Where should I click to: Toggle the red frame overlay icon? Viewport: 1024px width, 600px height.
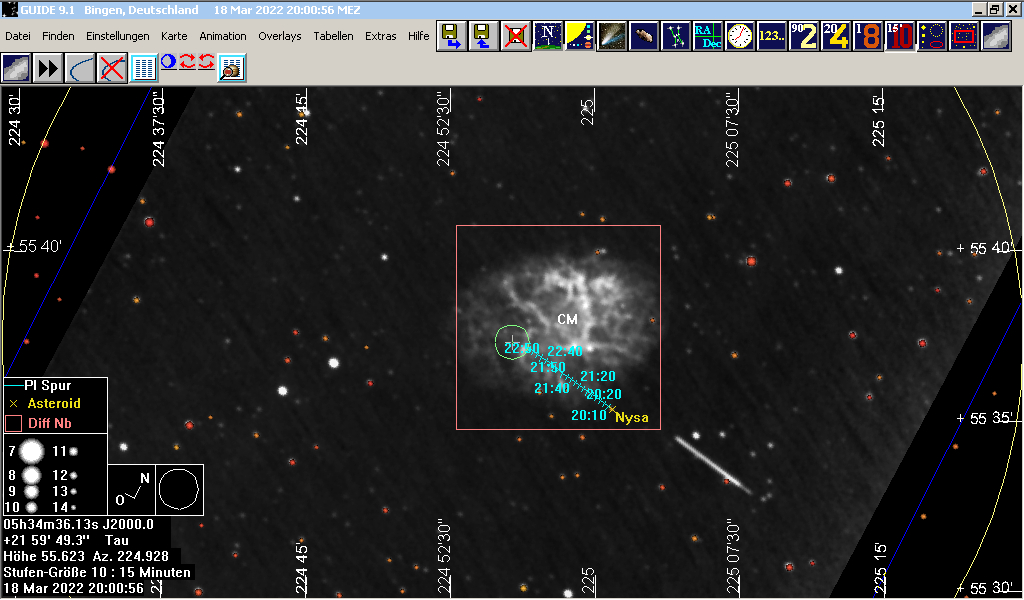pos(964,37)
